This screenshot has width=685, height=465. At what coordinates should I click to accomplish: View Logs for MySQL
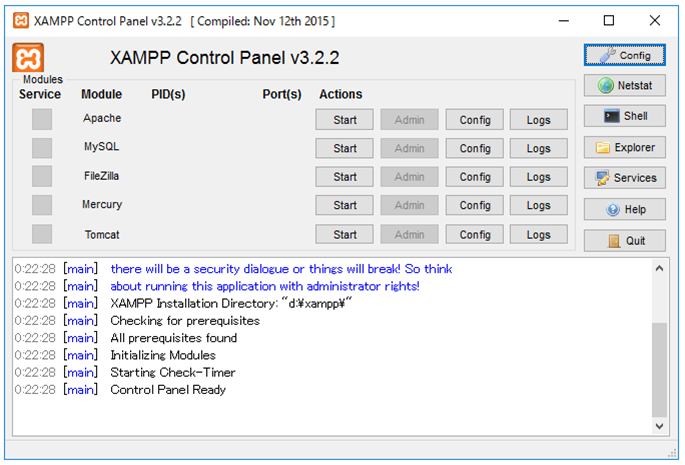[x=538, y=148]
